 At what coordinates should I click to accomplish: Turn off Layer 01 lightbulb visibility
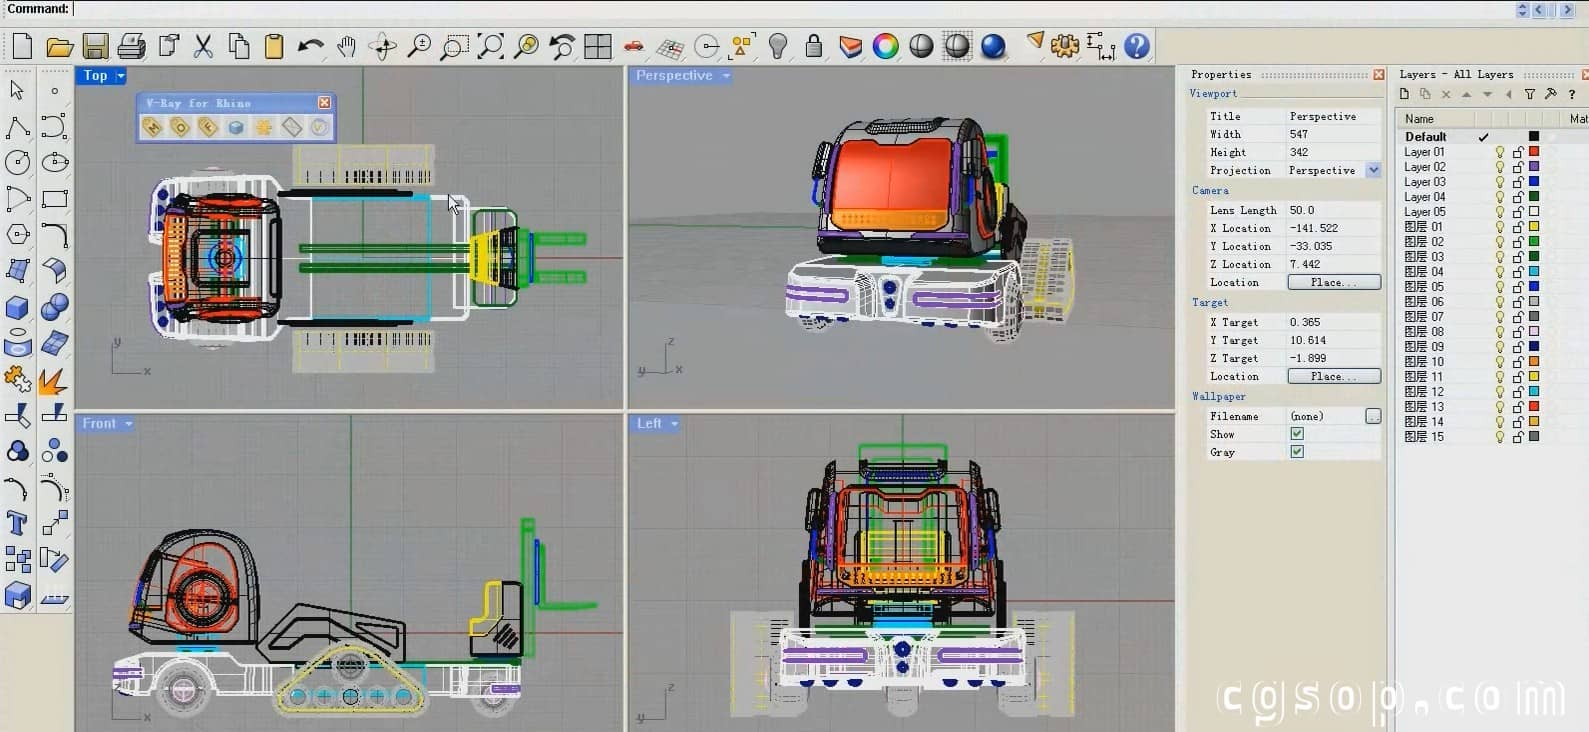click(1499, 152)
